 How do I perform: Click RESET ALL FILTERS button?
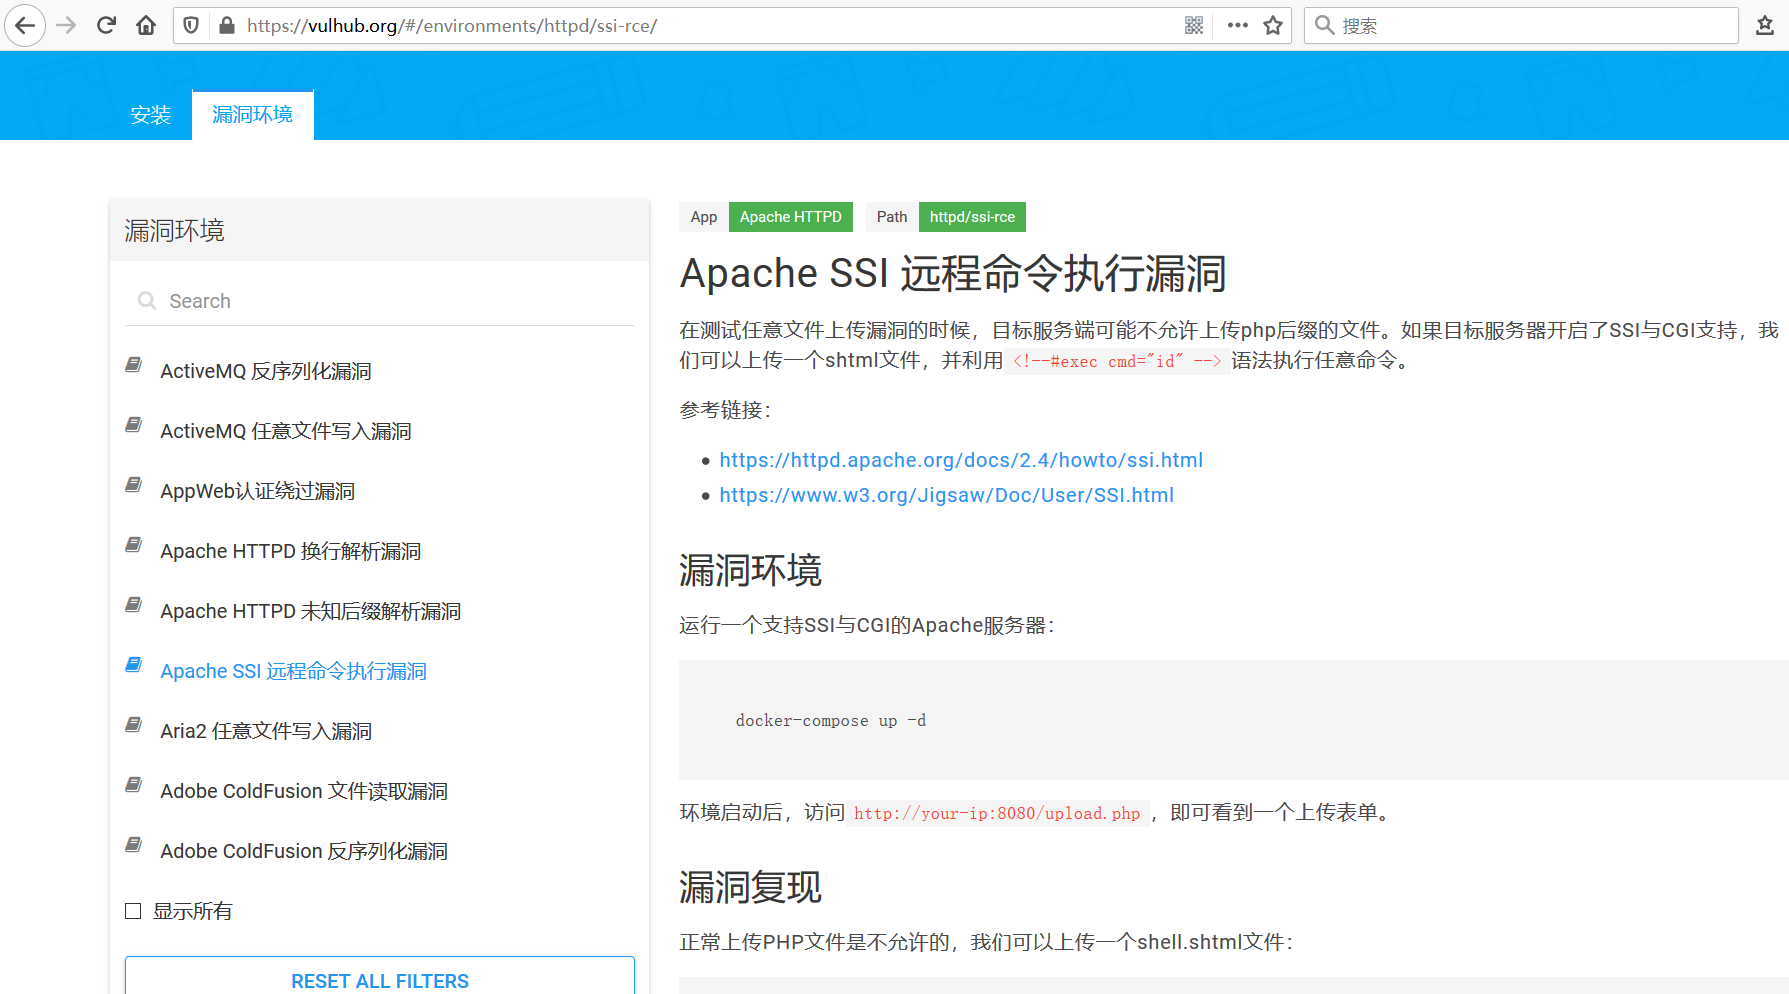(380, 977)
